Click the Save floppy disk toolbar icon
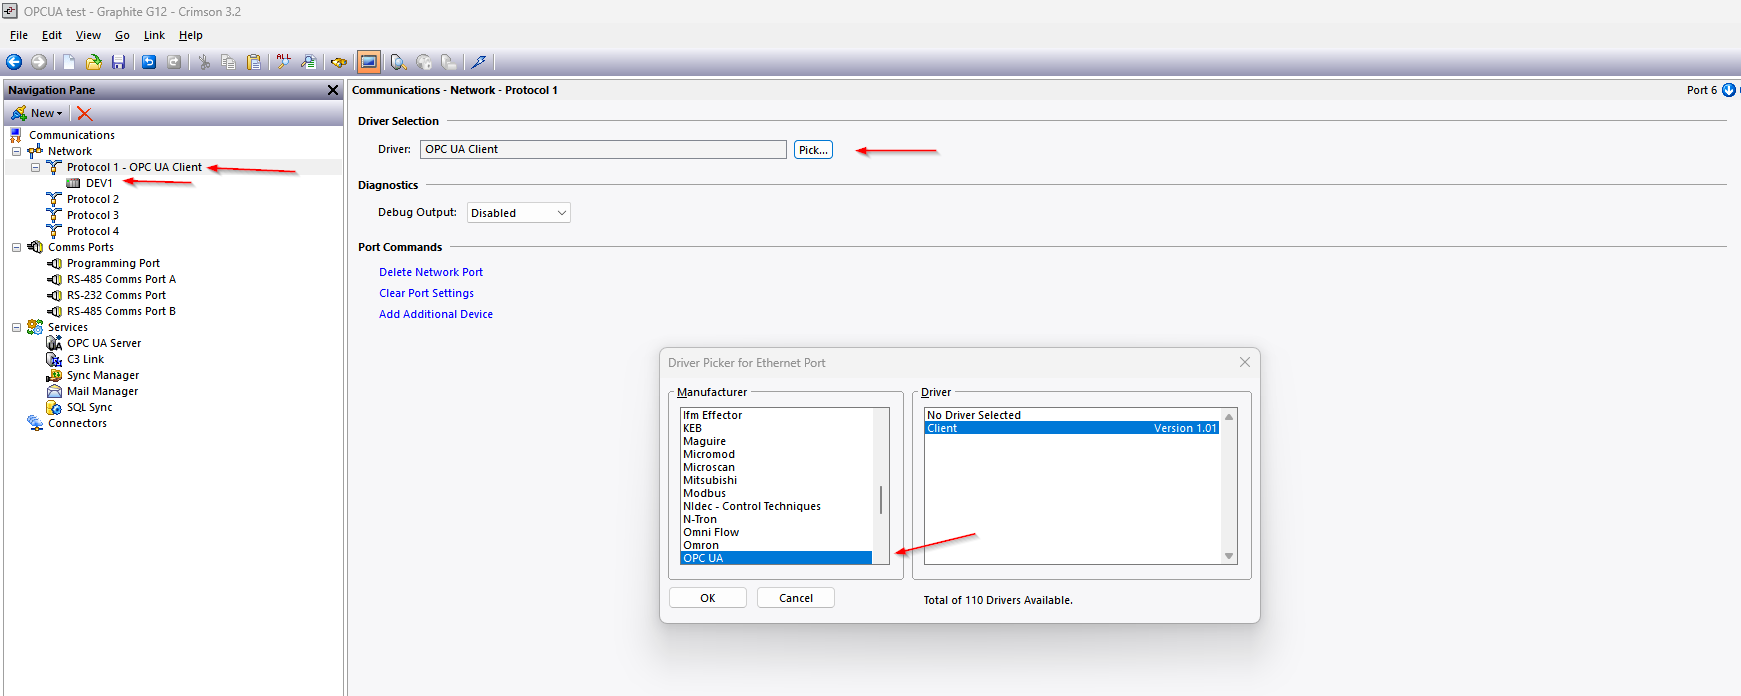 tap(118, 62)
